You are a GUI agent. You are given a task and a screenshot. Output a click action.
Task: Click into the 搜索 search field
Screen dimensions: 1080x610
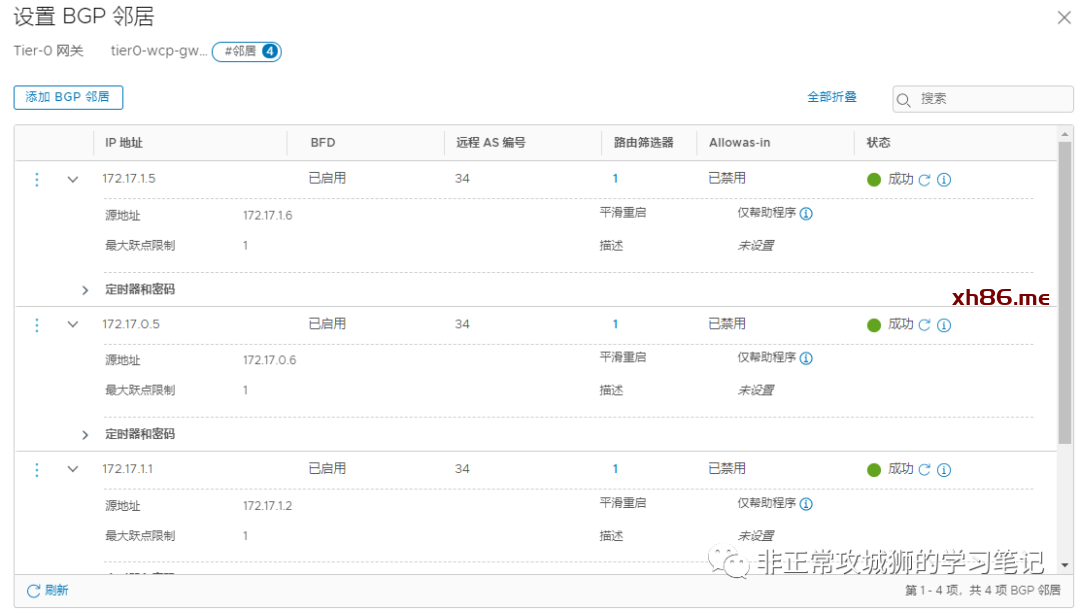[x=990, y=99]
